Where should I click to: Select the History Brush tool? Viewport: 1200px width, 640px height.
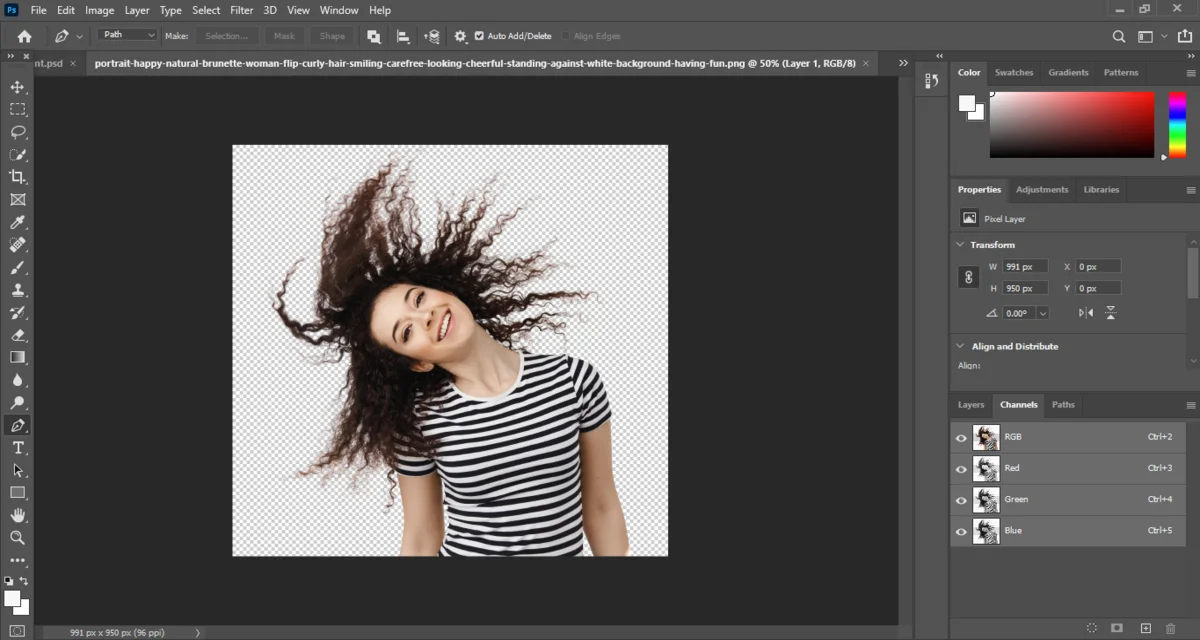click(x=17, y=313)
